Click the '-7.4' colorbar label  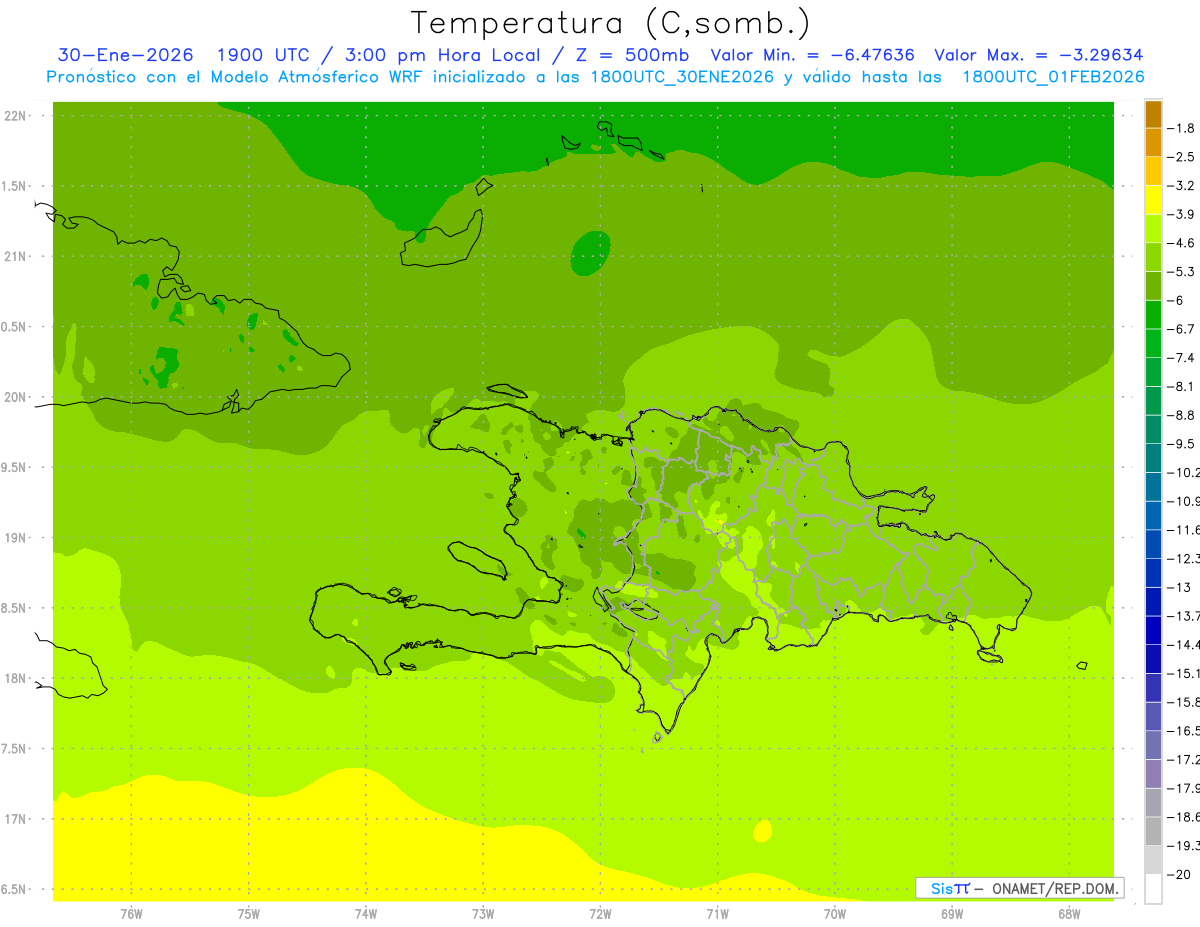(1182, 358)
